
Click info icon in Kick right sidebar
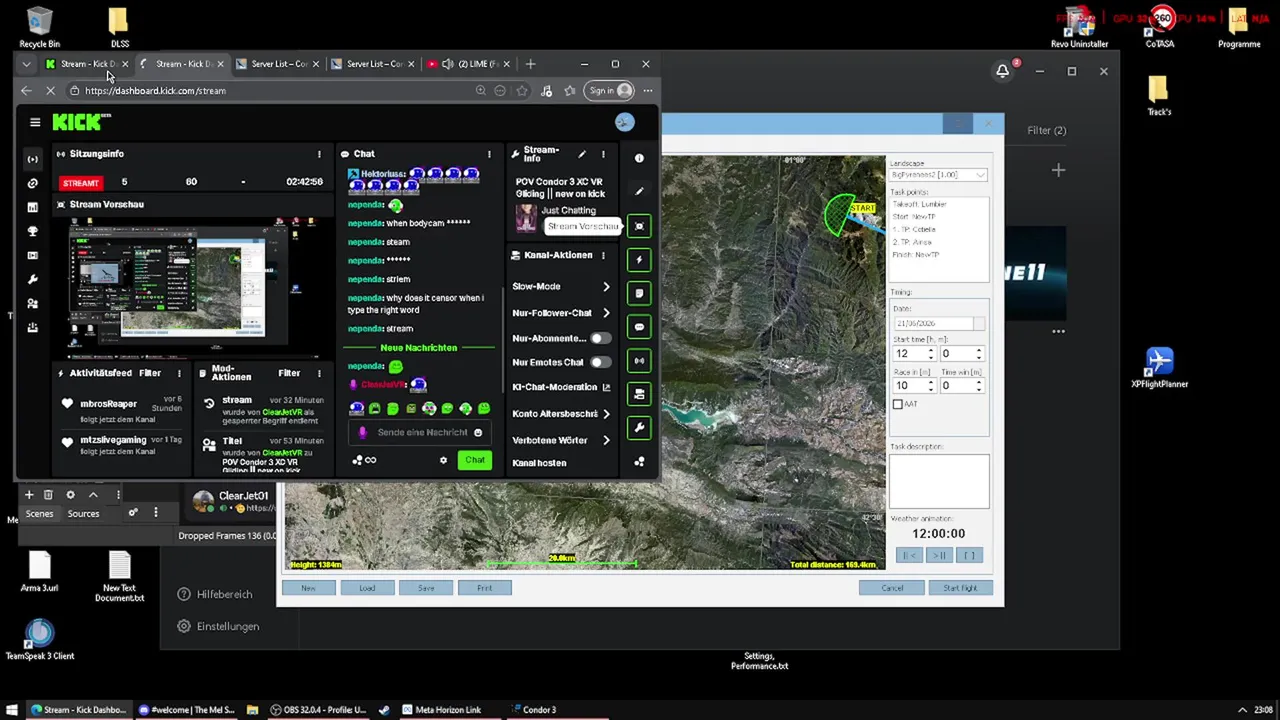(639, 158)
